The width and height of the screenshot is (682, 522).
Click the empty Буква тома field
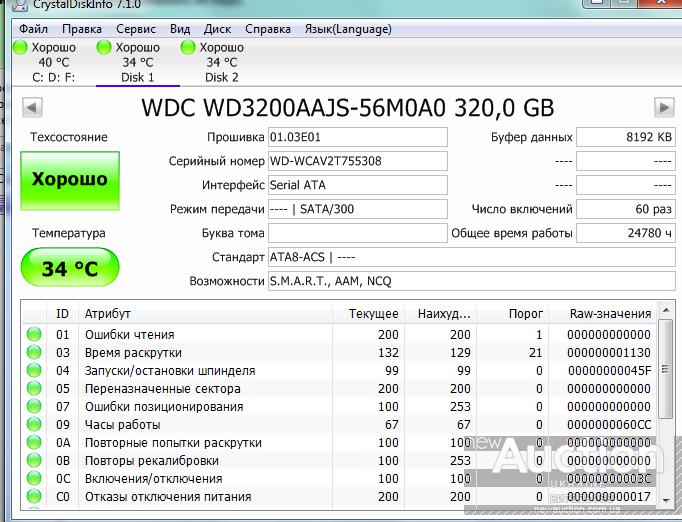click(358, 233)
